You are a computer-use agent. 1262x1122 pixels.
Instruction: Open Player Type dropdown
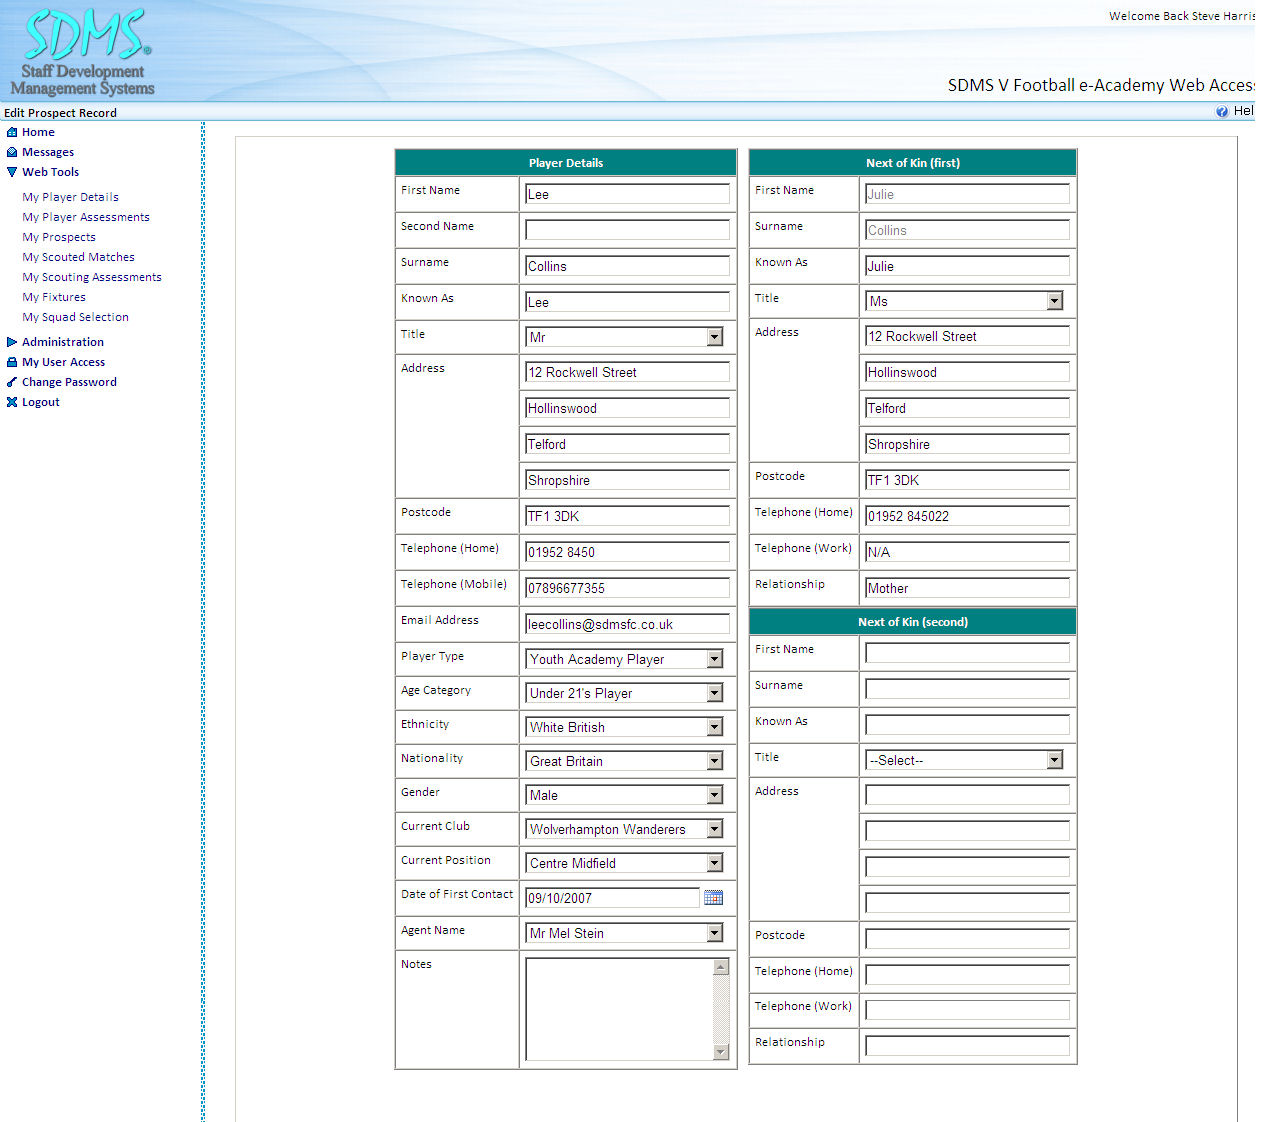625,659
